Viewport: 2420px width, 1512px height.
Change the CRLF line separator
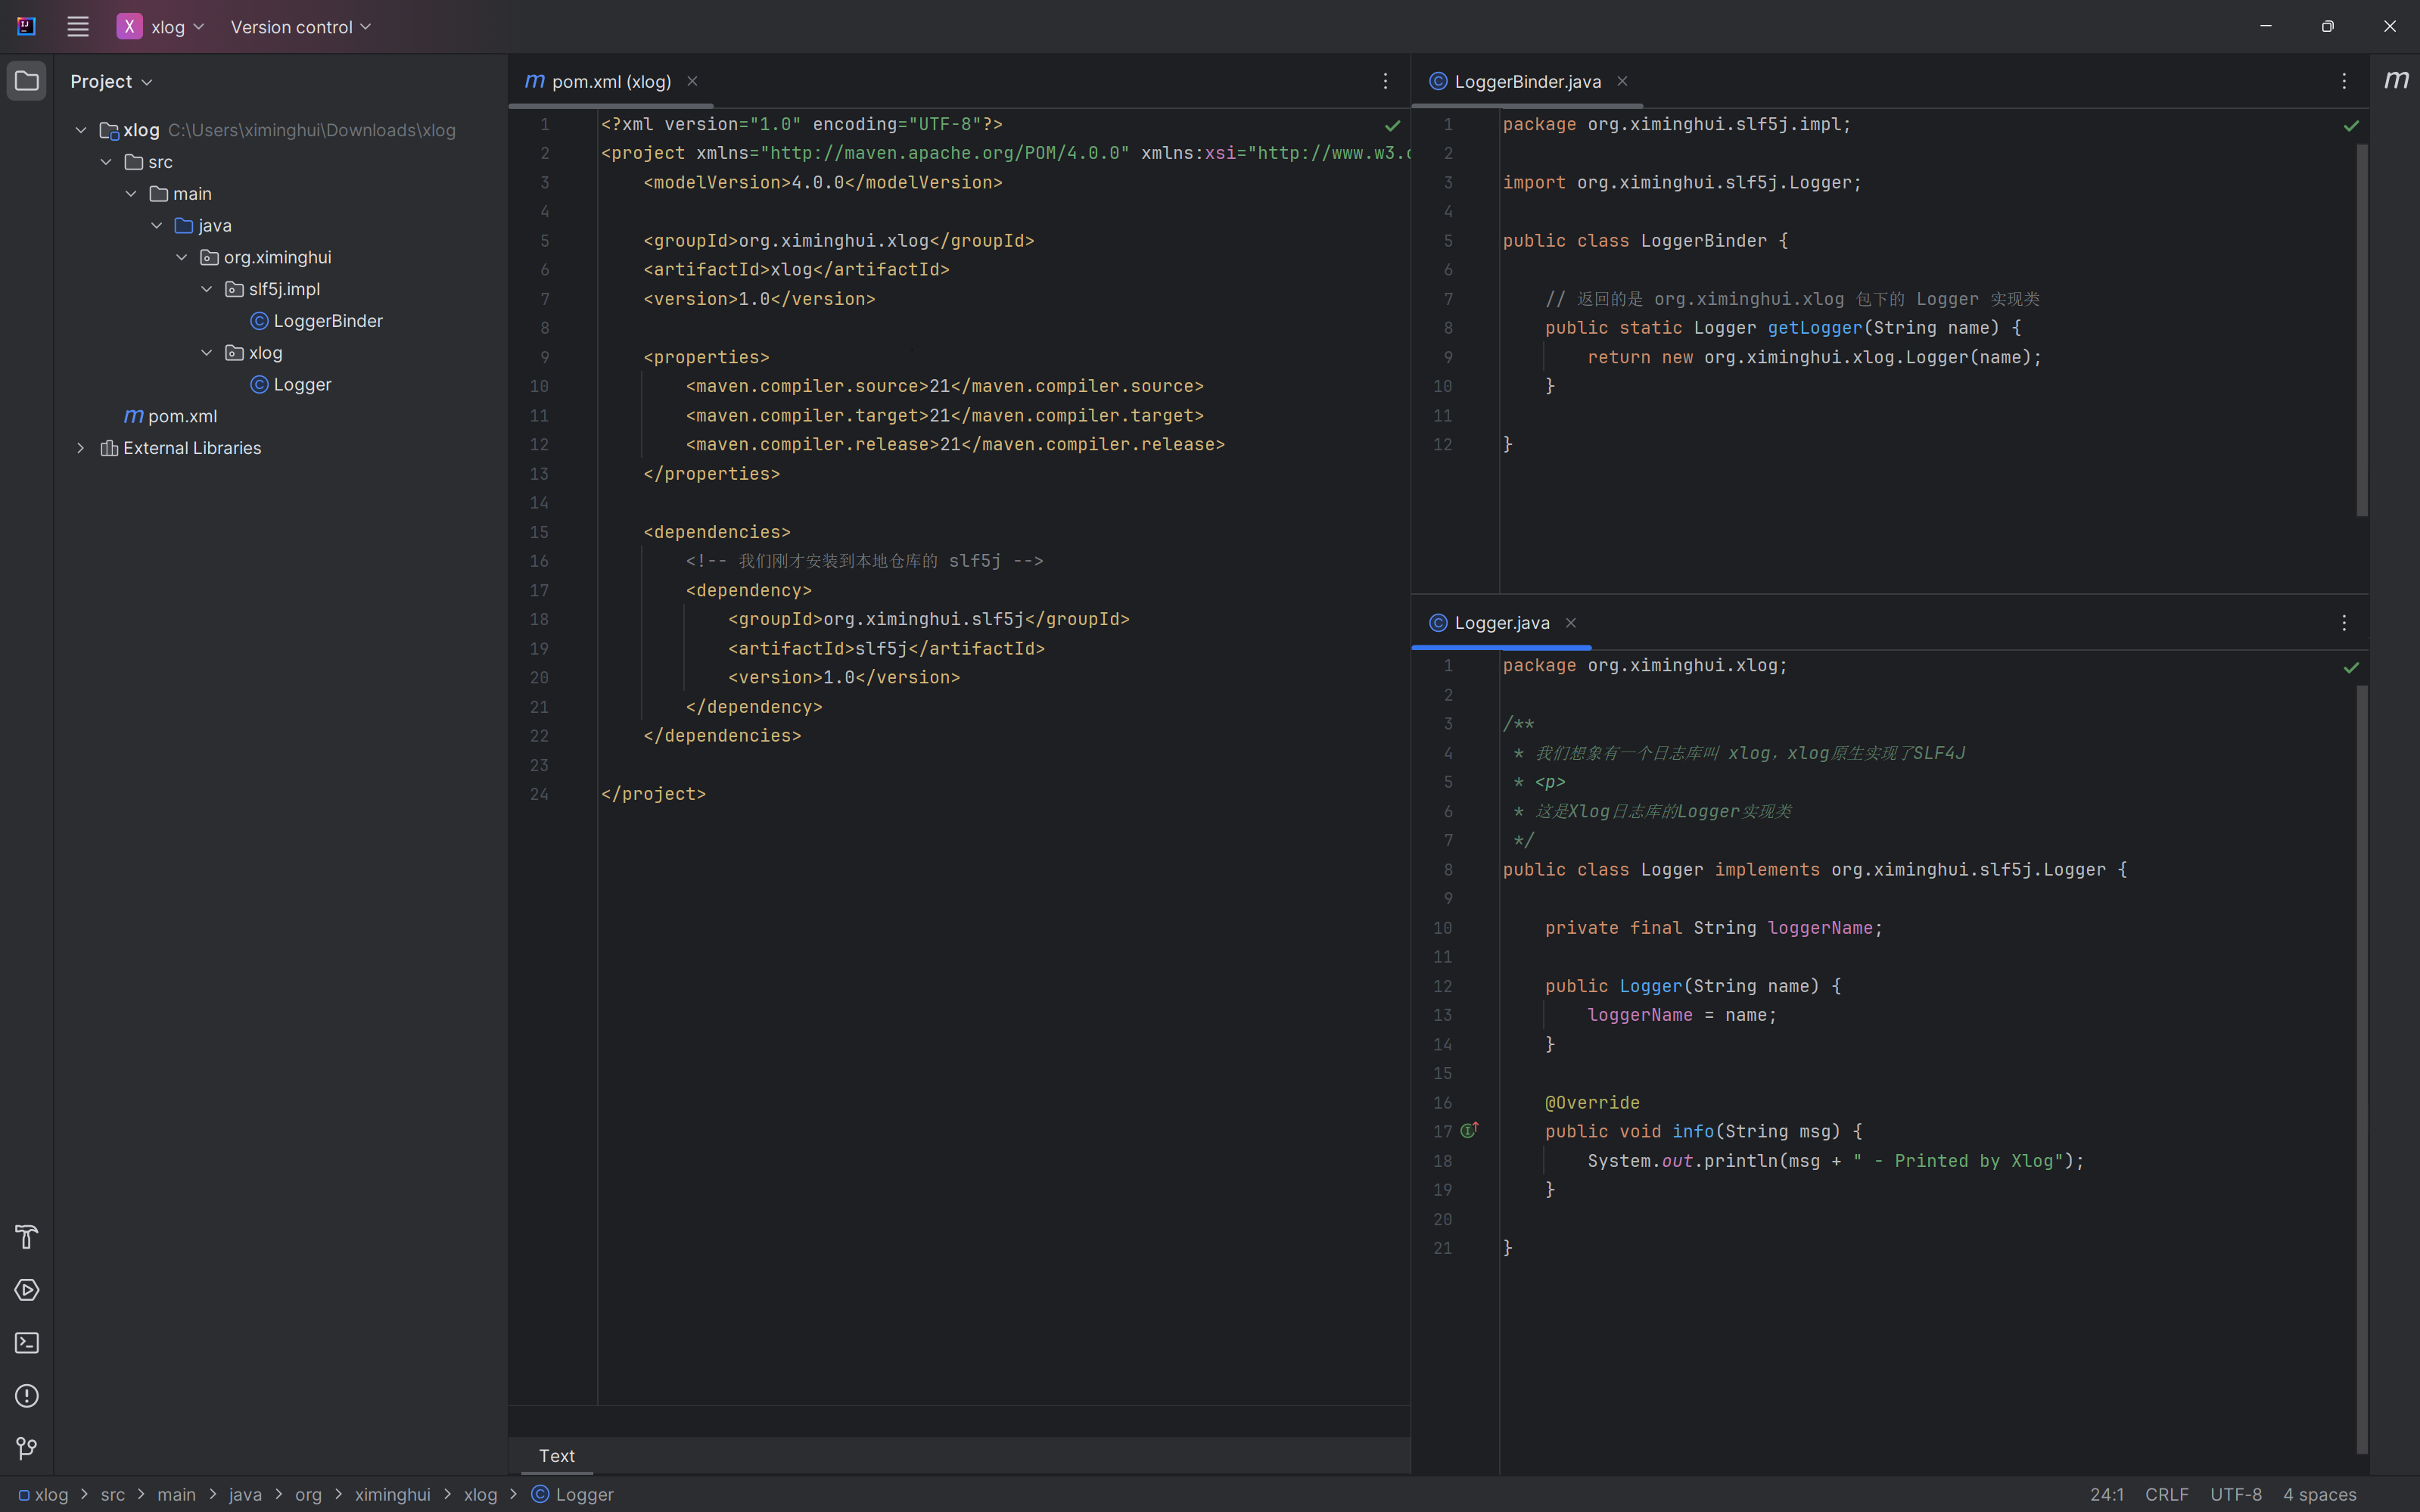click(x=2166, y=1494)
